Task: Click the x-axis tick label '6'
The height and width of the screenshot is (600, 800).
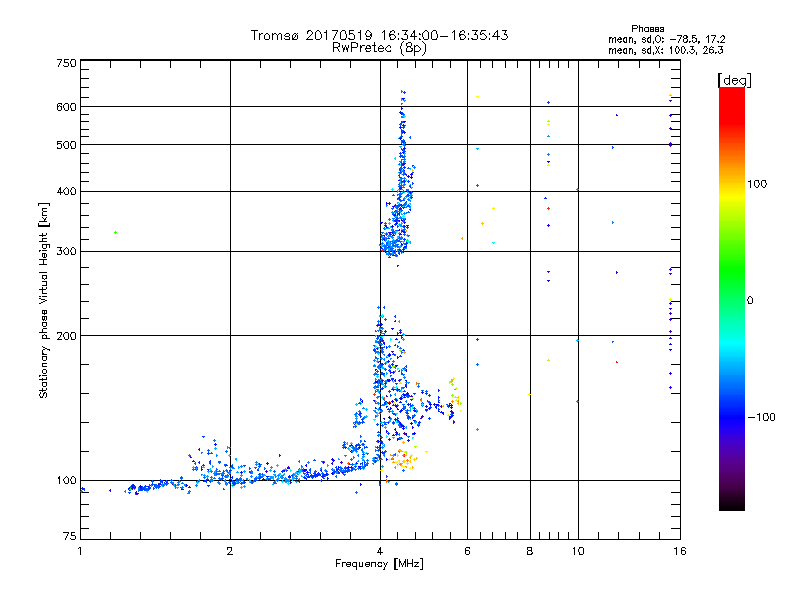Action: point(467,551)
